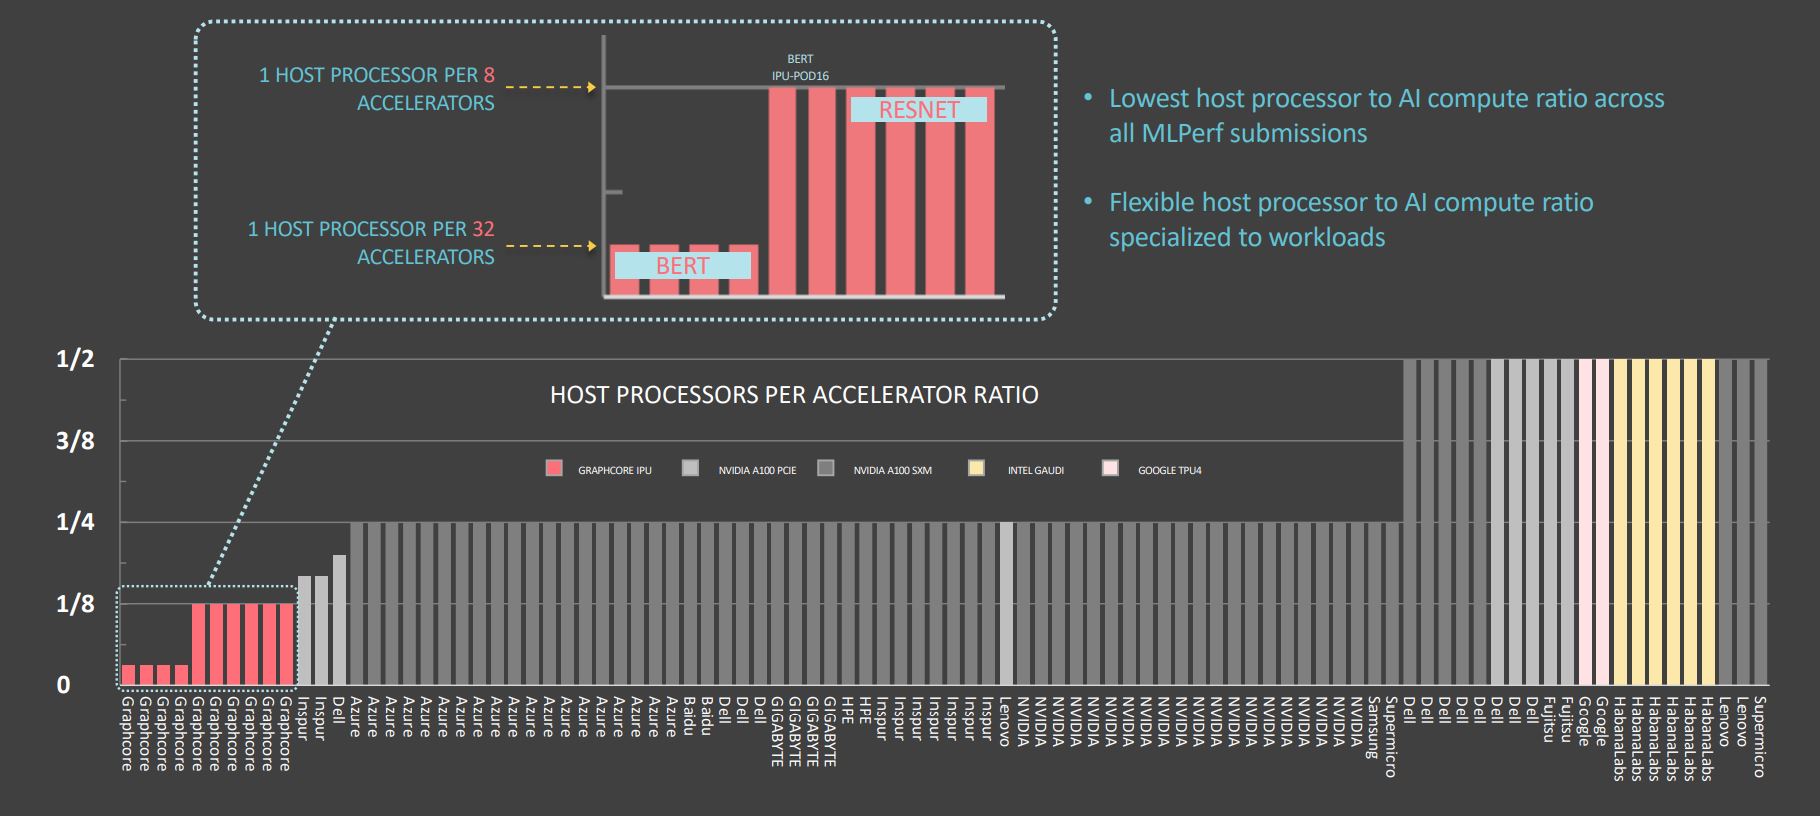Select the '1/4' y-axis label

pos(75,522)
